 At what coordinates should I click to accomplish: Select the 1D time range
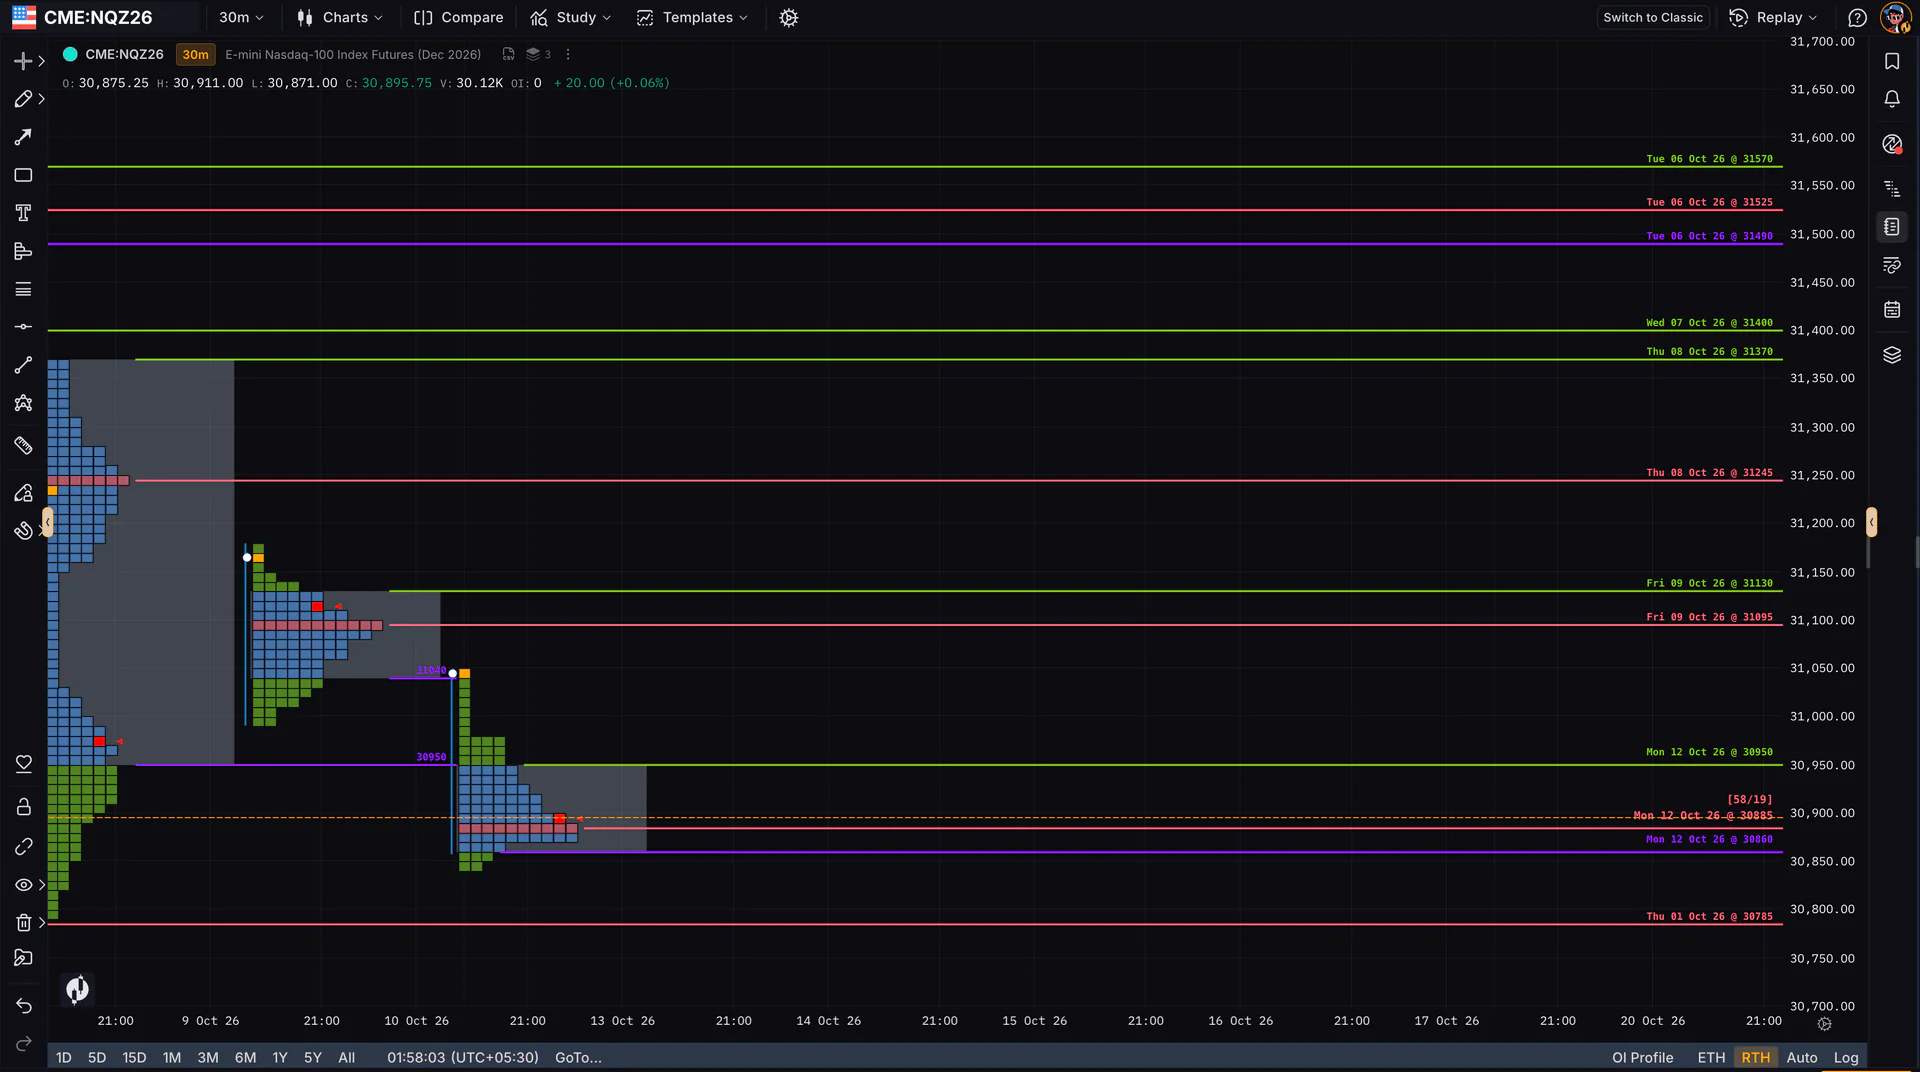pos(64,1058)
